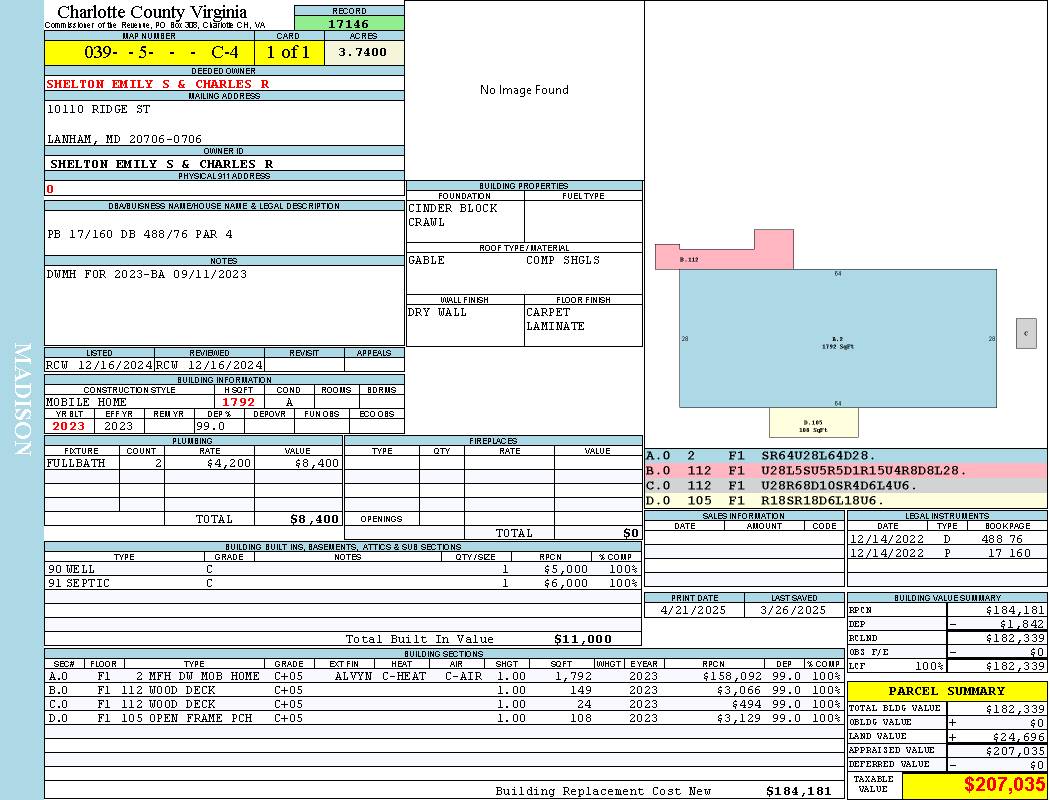Click section D.0 105 OPEN FRAME PCH
The width and height of the screenshot is (1050, 800).
[444, 718]
